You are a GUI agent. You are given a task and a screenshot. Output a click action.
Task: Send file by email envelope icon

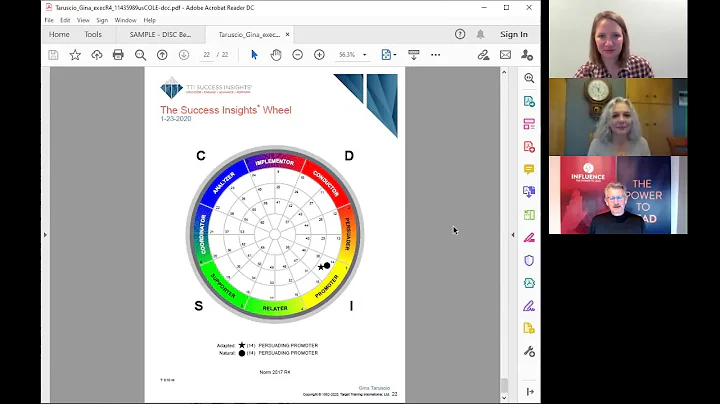(x=505, y=55)
